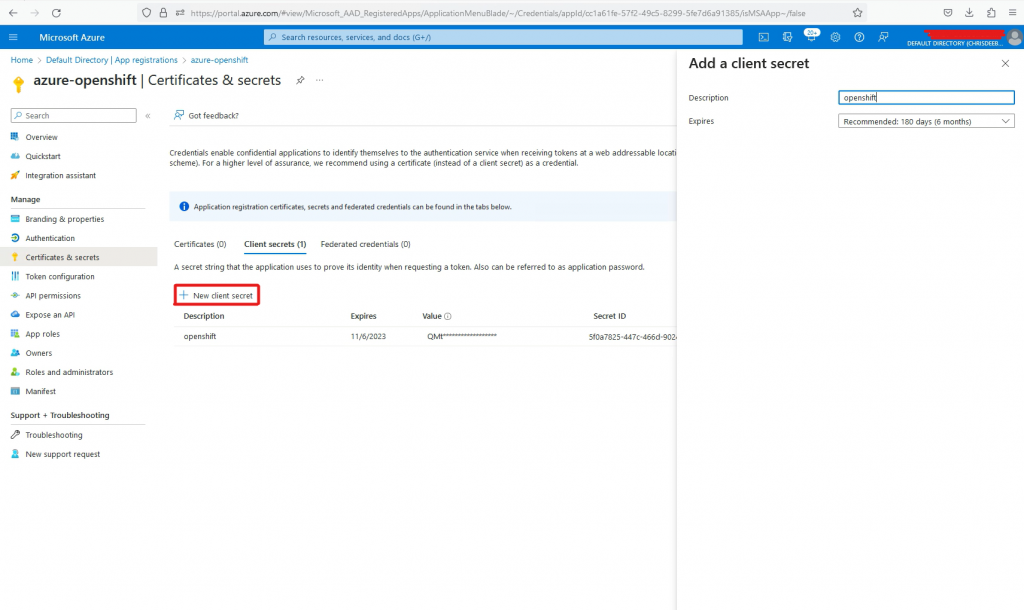
Task: Open the top-bar Feedback icon
Action: [883, 37]
